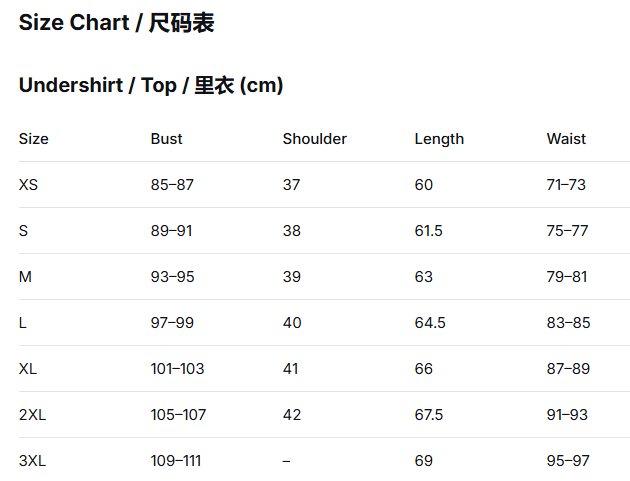Click the length value 61.5
Viewport: 630px width, 481px height.
[428, 231]
